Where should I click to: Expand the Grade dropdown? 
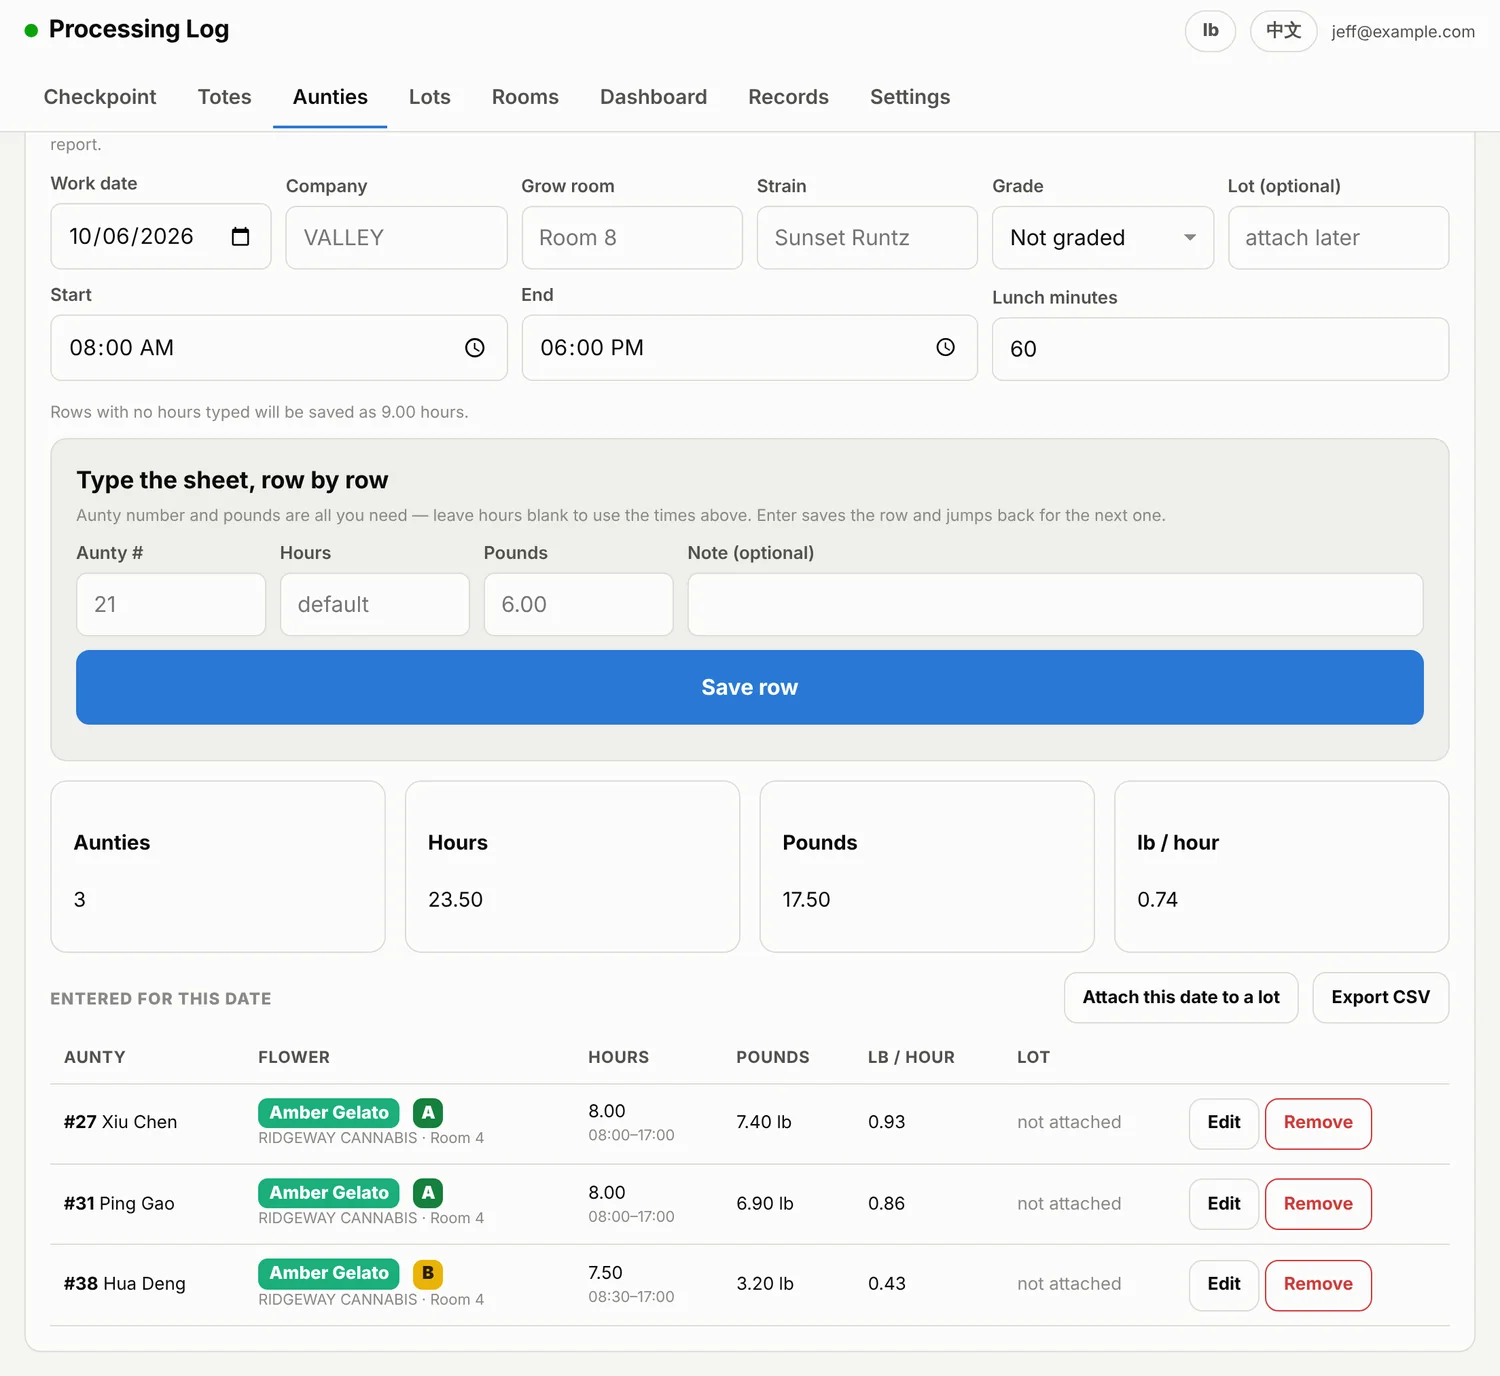pos(1103,238)
